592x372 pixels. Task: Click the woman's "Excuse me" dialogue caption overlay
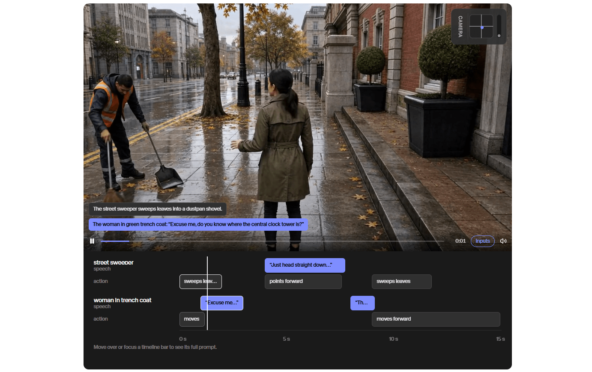coord(198,224)
